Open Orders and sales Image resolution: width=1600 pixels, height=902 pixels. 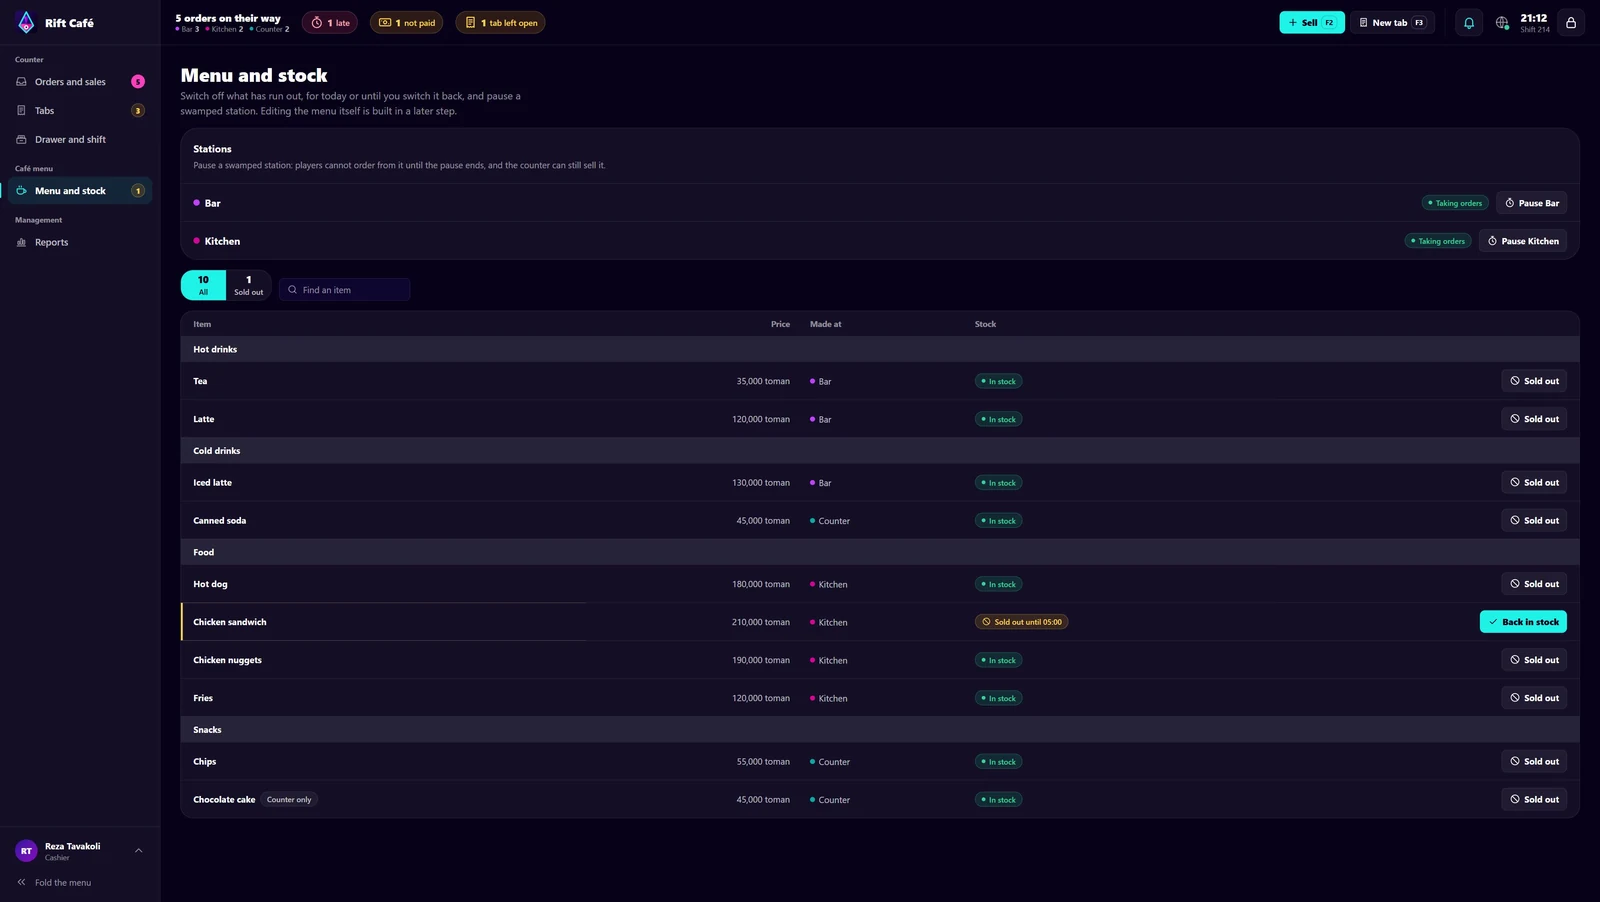tap(80, 82)
